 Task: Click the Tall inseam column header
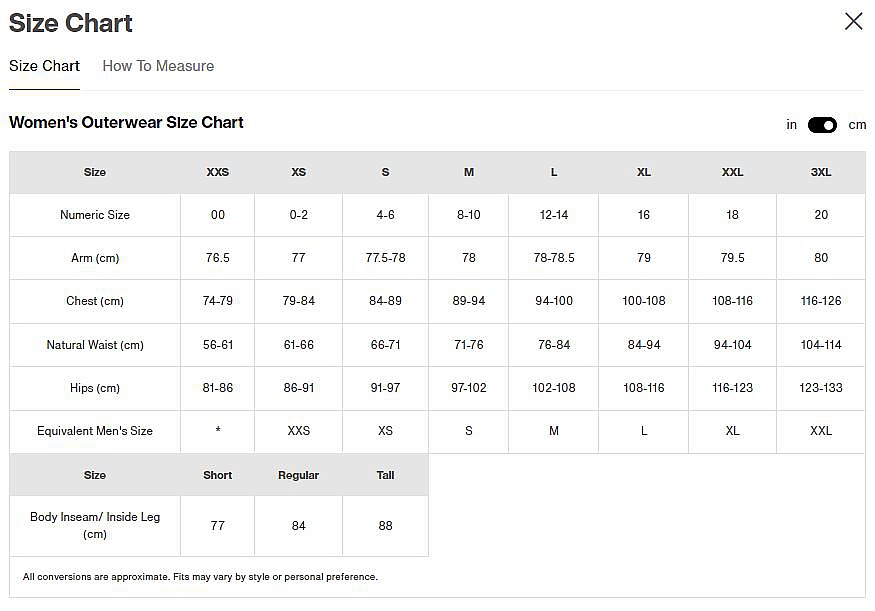click(385, 475)
